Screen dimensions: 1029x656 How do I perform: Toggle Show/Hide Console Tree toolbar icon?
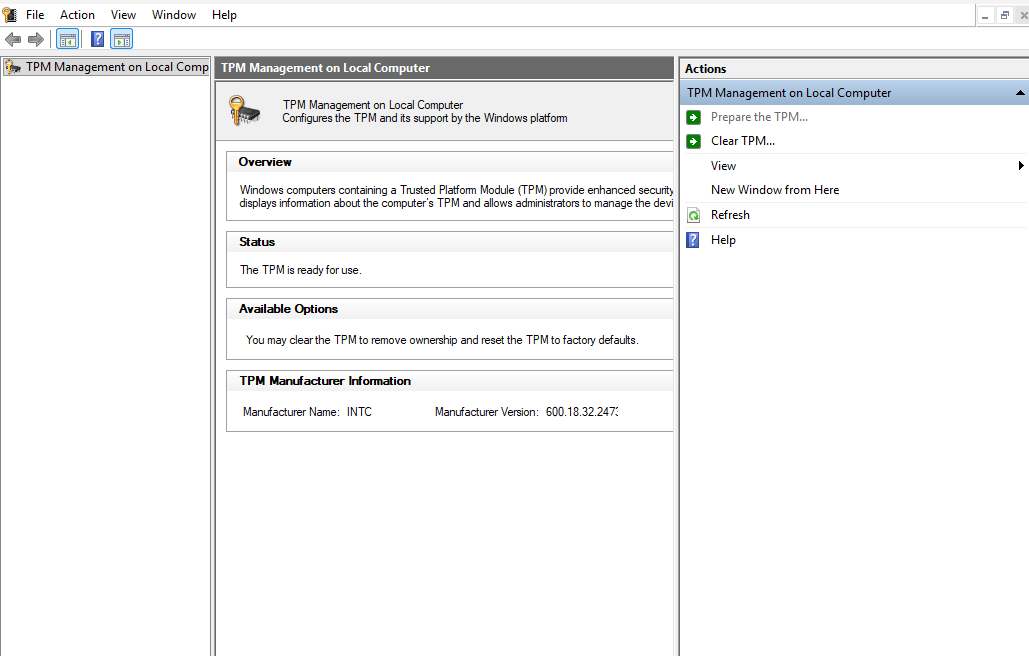point(68,39)
